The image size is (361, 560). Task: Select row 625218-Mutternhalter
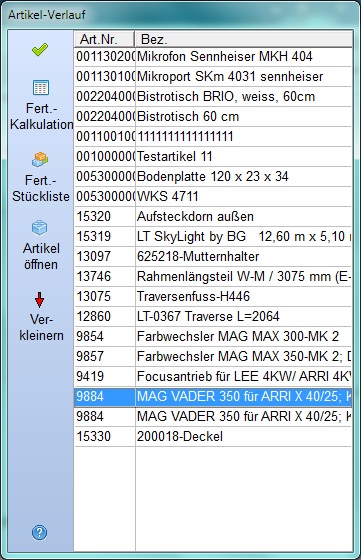[x=213, y=256]
